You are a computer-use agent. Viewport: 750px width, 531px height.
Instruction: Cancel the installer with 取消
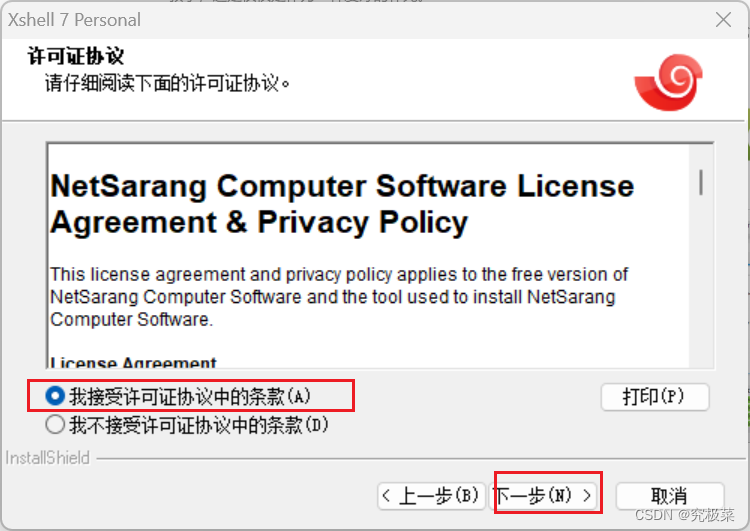coord(670,496)
